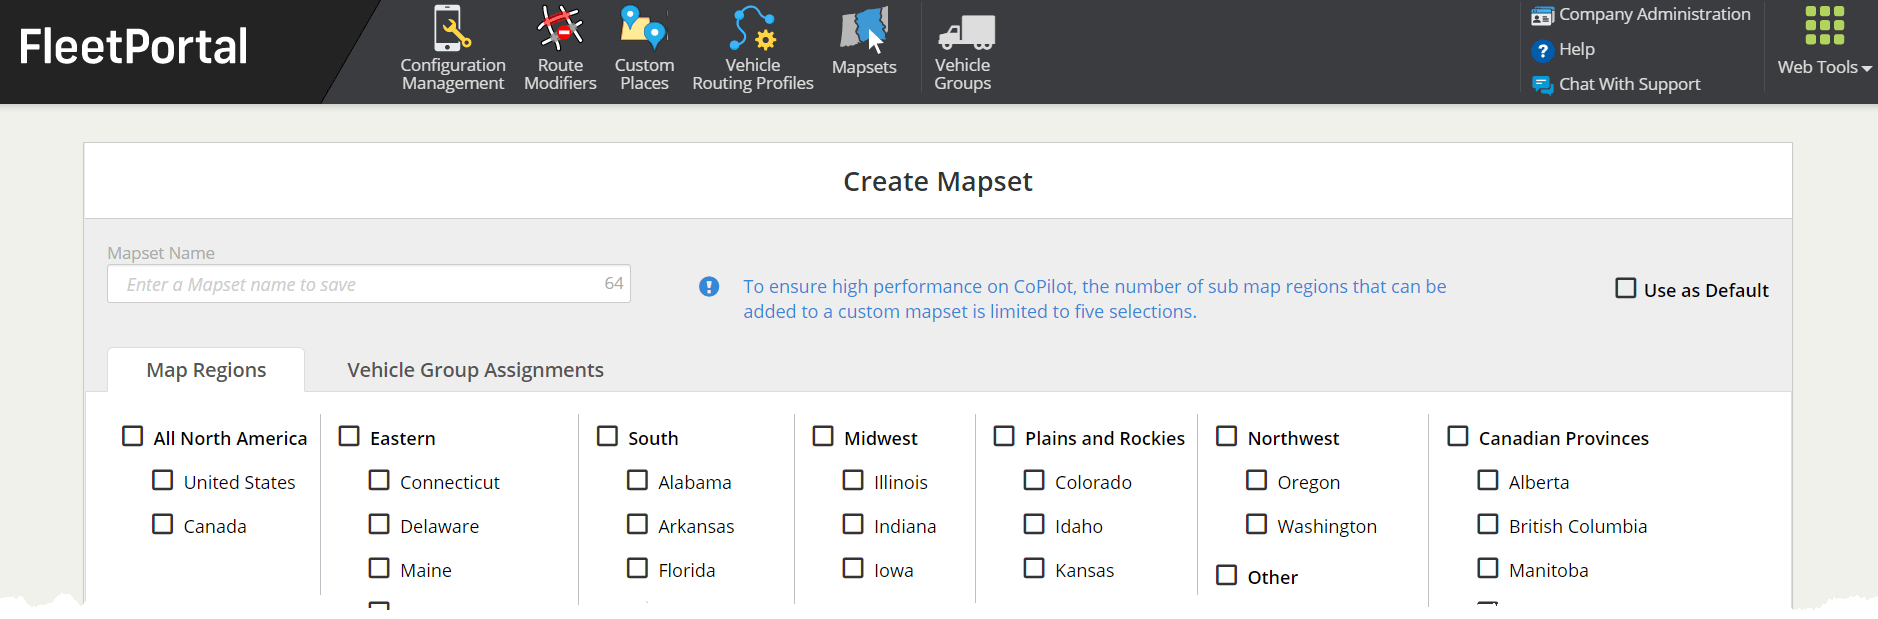Open Configuration Management icon
1878x619 pixels.
452,28
